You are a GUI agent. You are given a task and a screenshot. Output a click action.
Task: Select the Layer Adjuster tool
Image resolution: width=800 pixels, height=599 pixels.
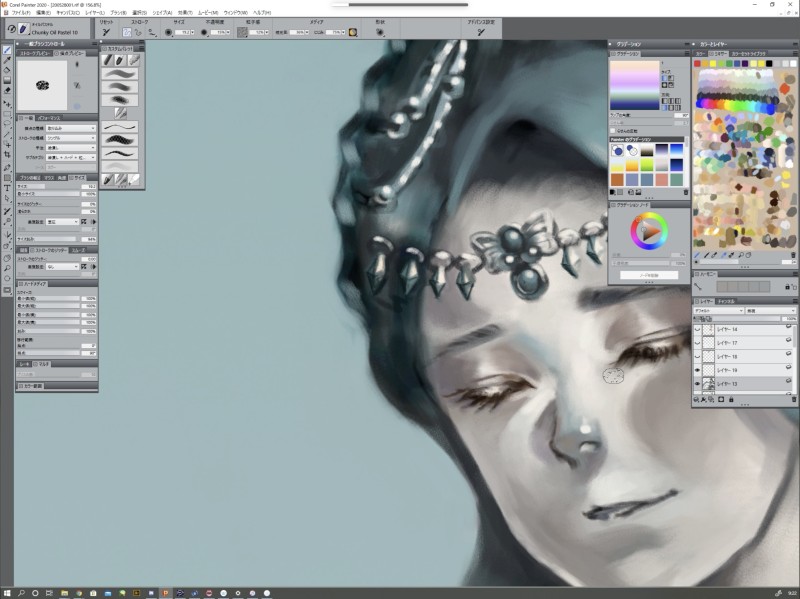(7, 104)
